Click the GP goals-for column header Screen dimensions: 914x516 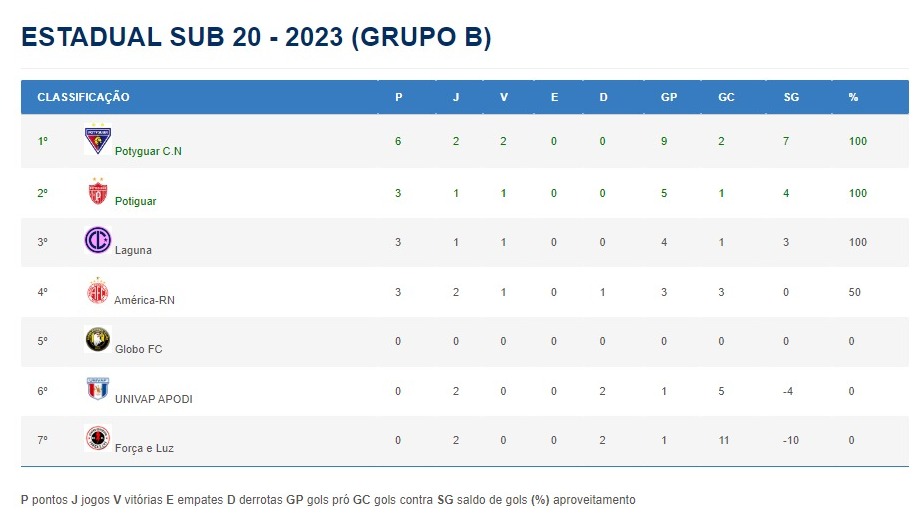coord(669,97)
